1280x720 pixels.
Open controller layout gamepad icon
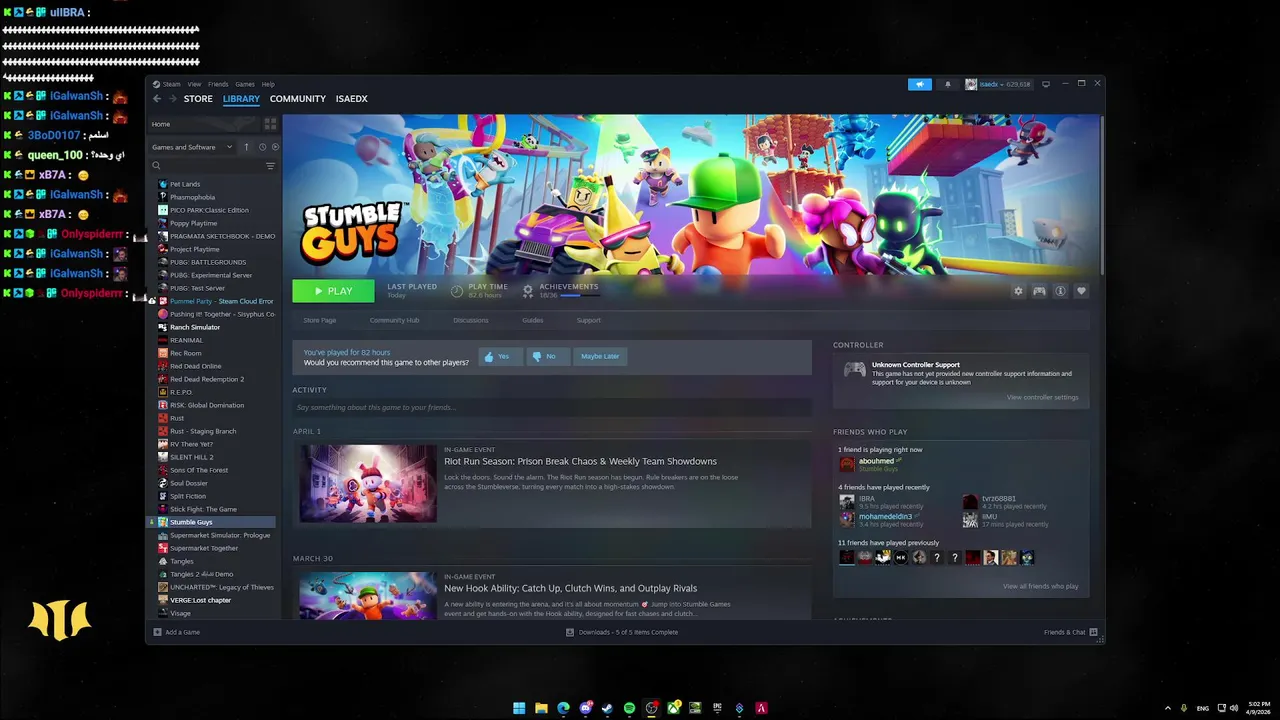(1039, 291)
